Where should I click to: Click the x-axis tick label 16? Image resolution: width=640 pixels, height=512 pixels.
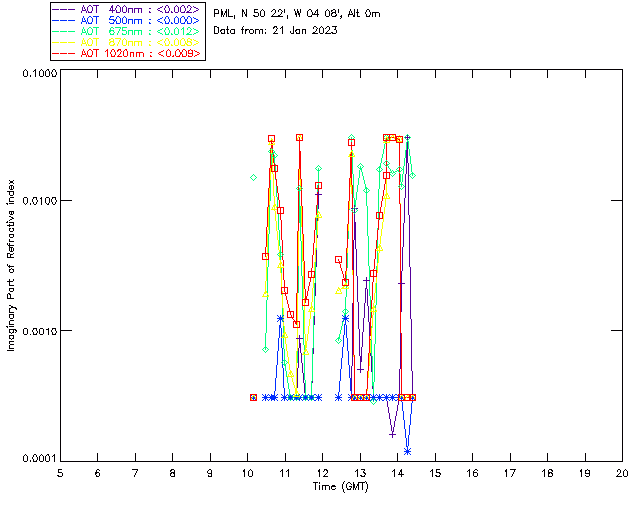click(472, 473)
